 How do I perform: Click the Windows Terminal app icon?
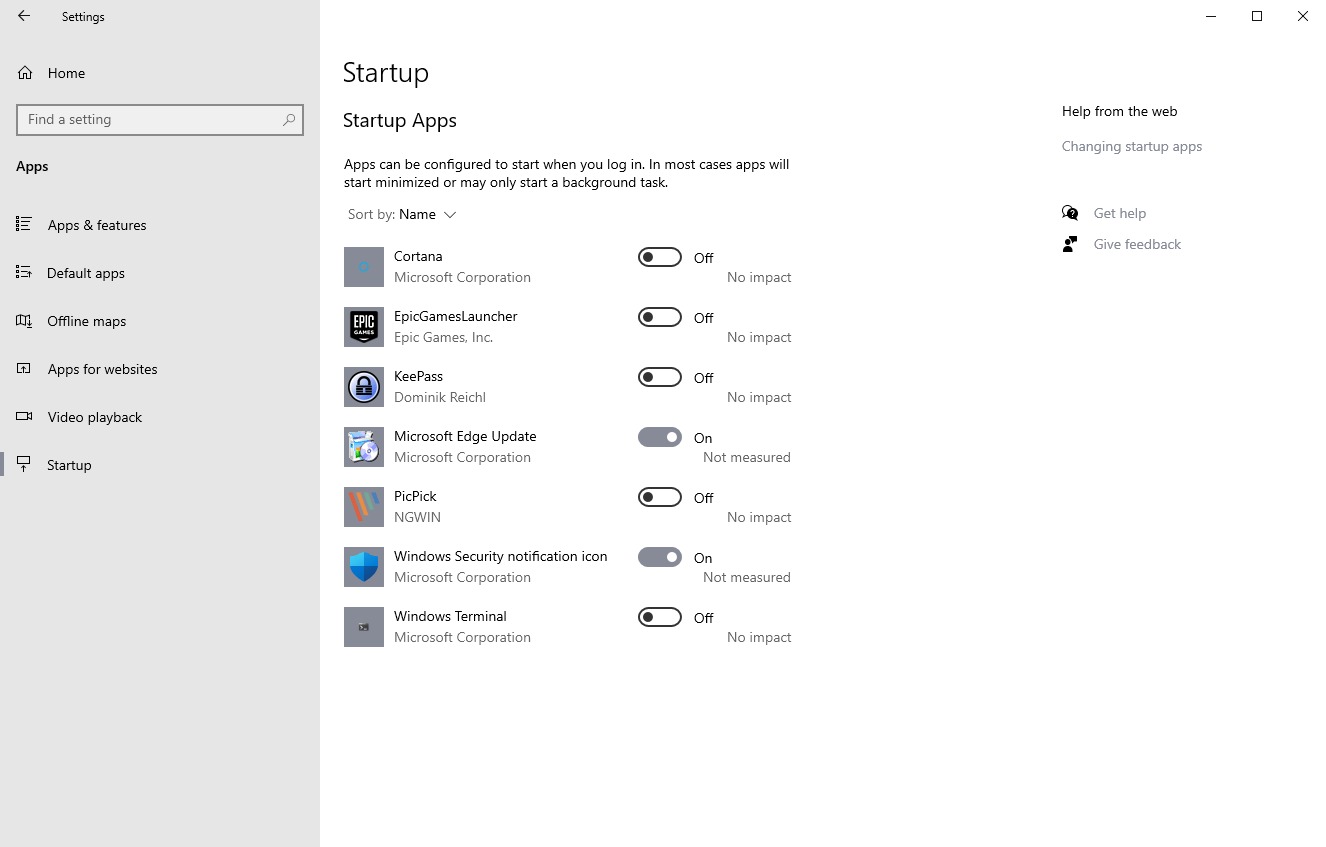point(363,627)
